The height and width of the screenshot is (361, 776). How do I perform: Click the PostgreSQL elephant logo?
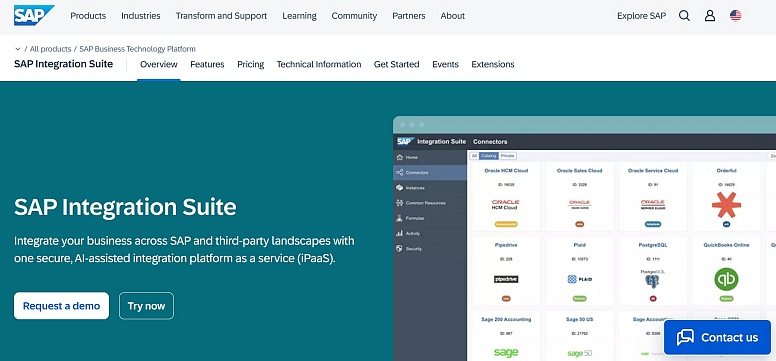[x=653, y=279]
